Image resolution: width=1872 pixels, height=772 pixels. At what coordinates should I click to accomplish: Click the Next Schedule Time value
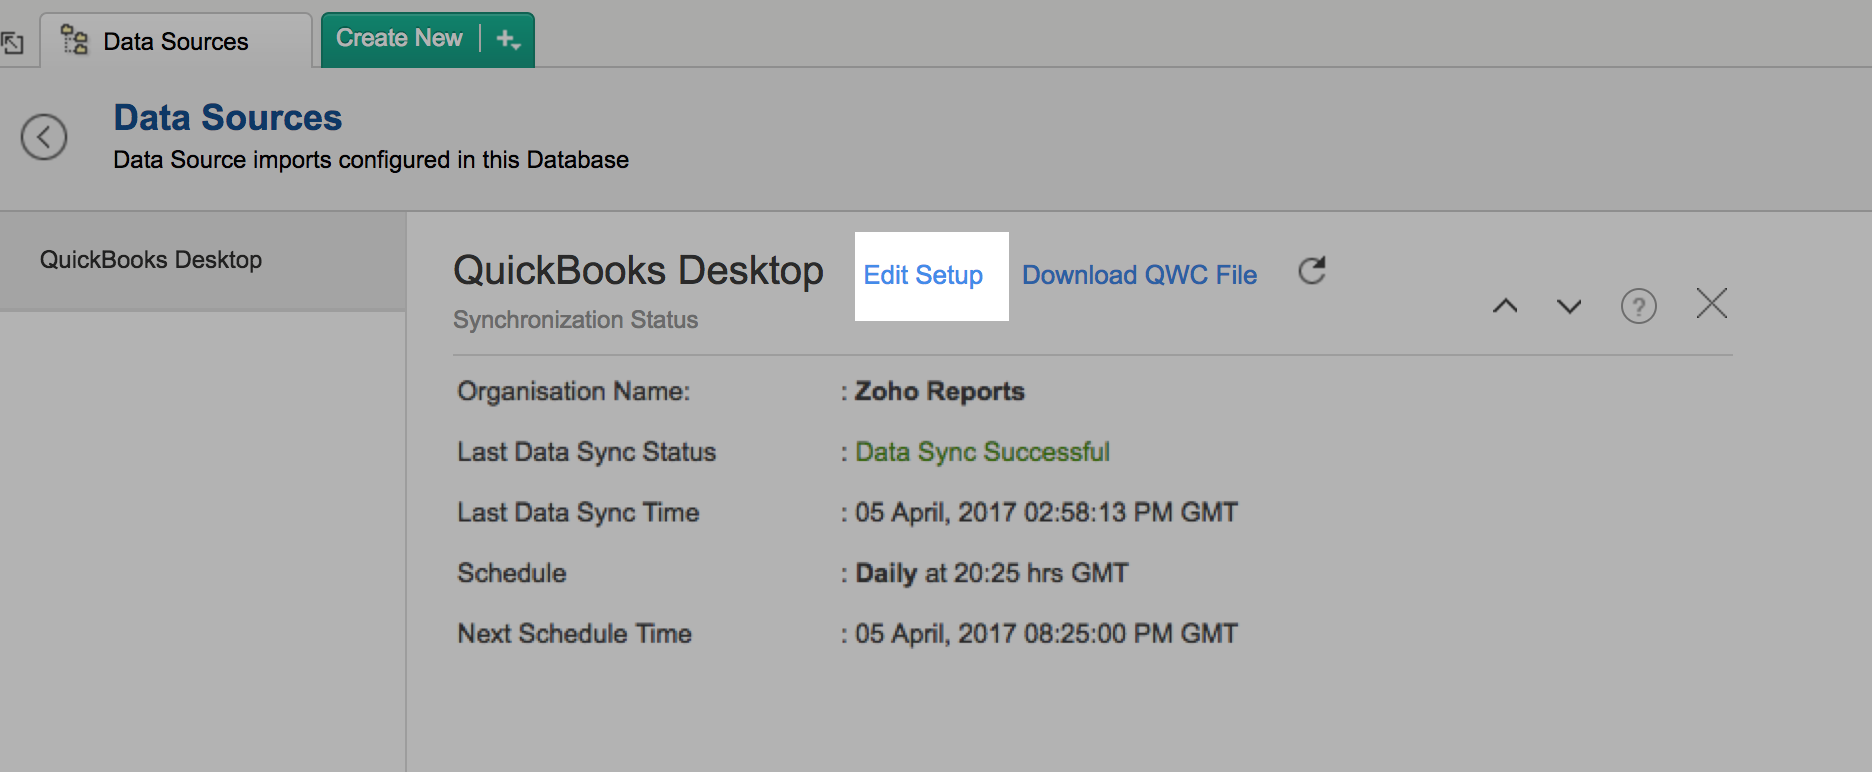point(1046,634)
